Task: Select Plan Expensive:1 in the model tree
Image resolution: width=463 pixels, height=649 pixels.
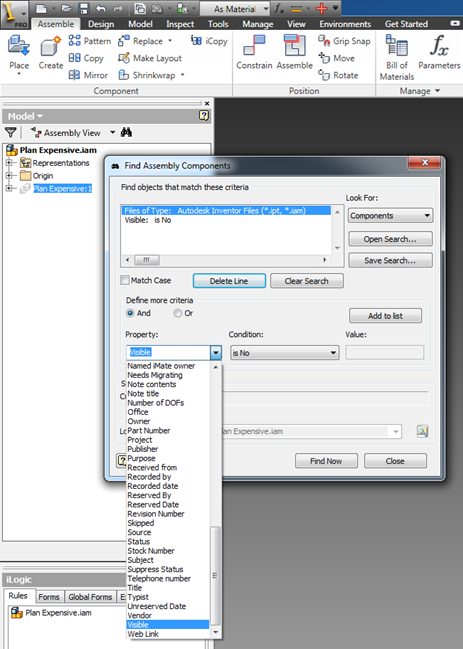Action: tap(62, 188)
